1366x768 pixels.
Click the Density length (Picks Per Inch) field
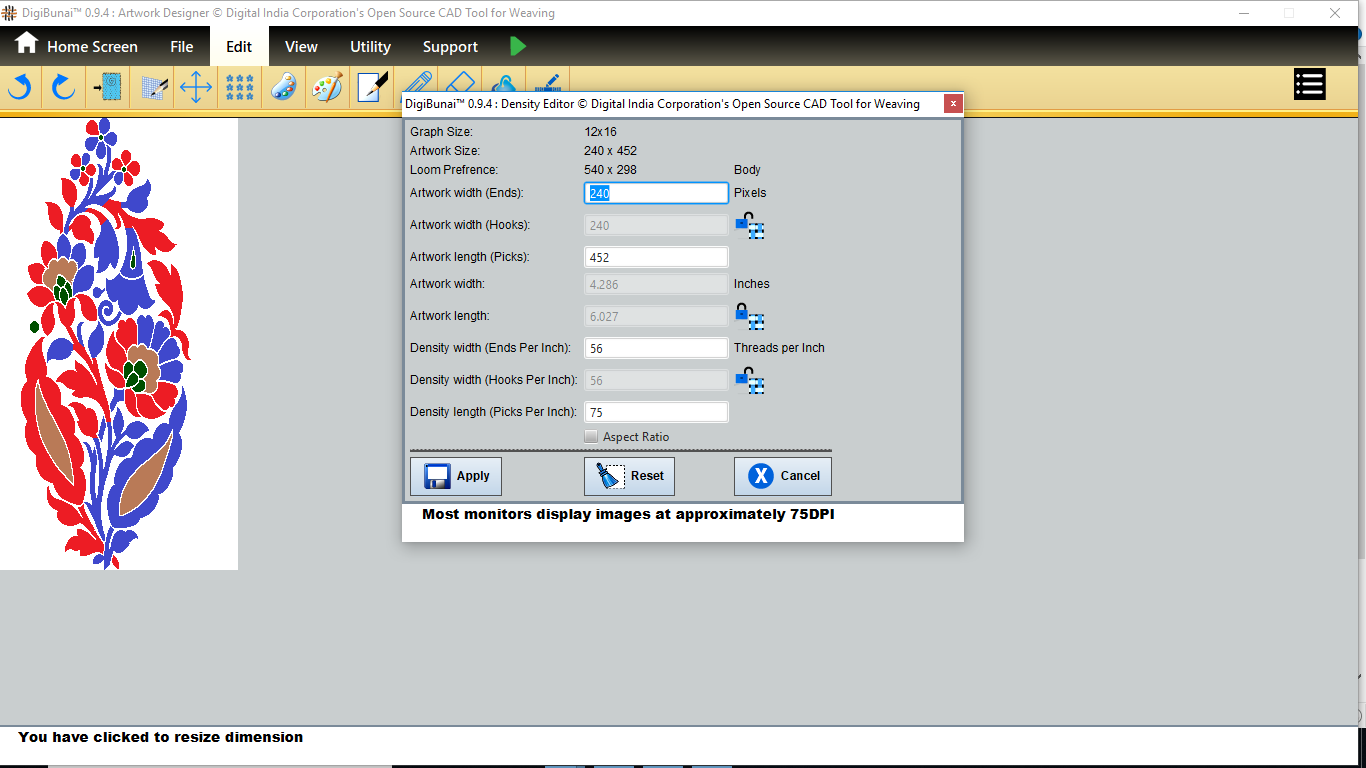point(656,412)
